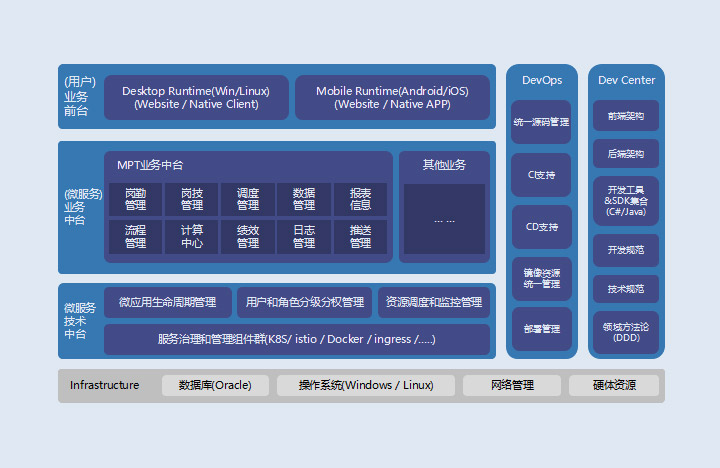Click the 日志管理 module tile
This screenshot has height=468, width=720.
click(304, 237)
